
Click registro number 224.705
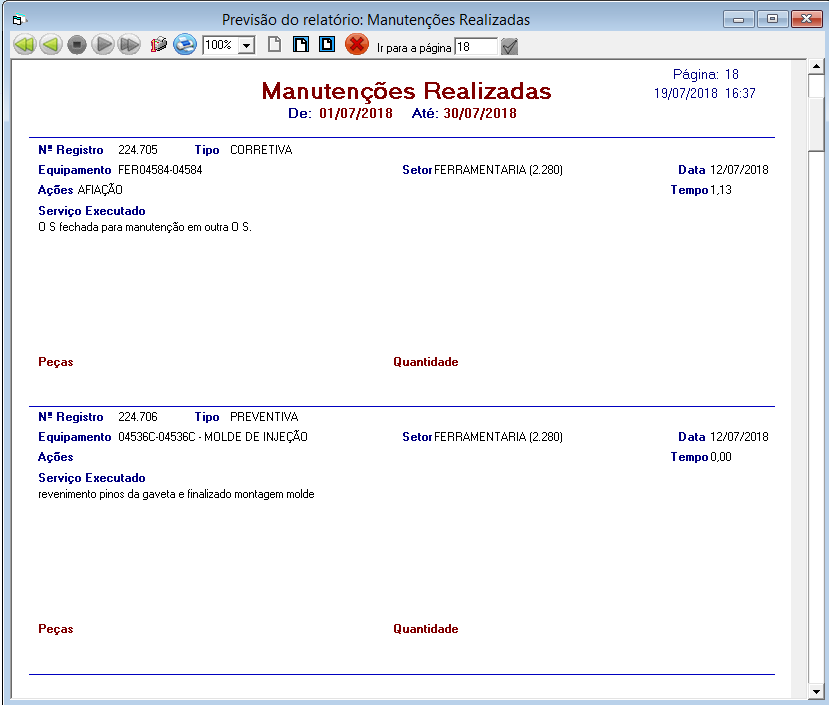pyautogui.click(x=138, y=150)
